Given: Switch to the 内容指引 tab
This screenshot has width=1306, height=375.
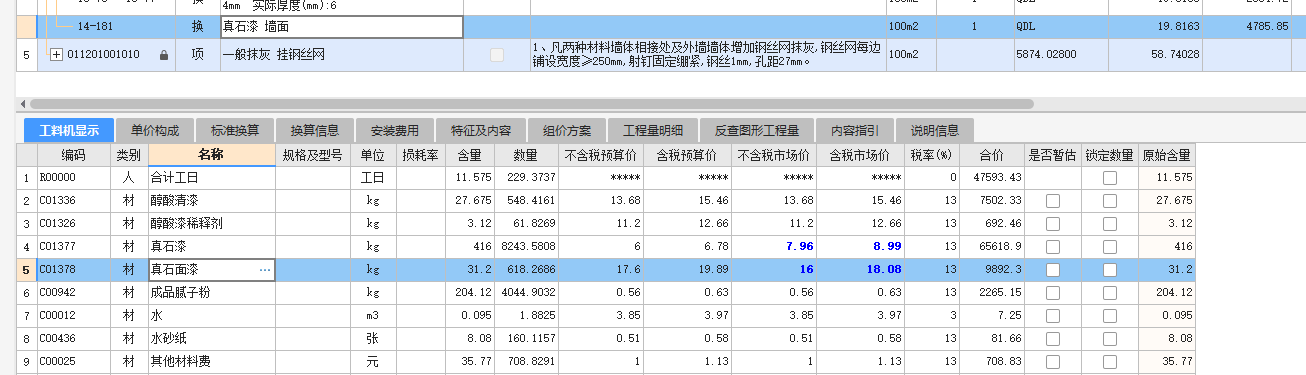Looking at the screenshot, I should point(855,130).
